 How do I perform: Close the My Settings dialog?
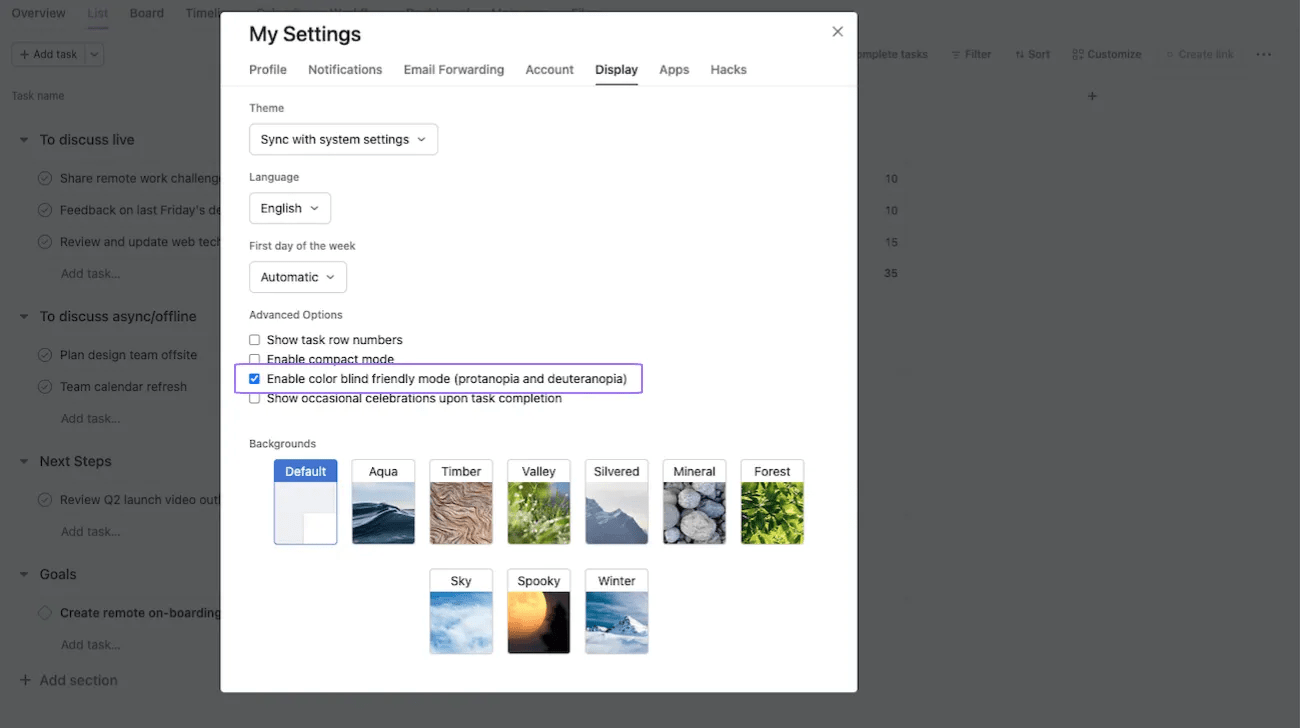click(x=837, y=32)
